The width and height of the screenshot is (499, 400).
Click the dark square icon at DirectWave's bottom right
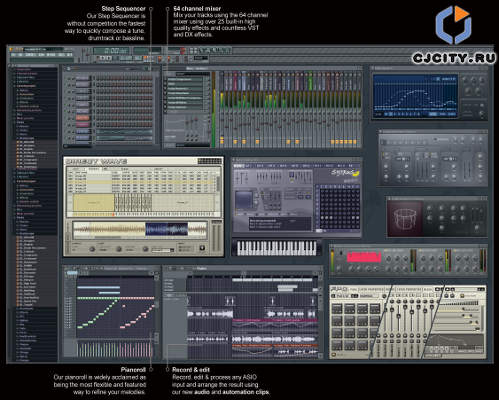click(202, 248)
